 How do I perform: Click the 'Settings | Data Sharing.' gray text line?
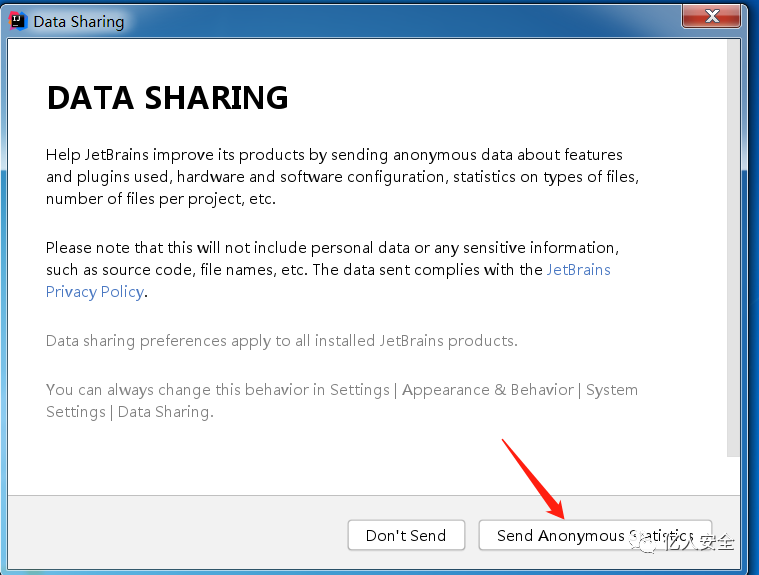[130, 412]
